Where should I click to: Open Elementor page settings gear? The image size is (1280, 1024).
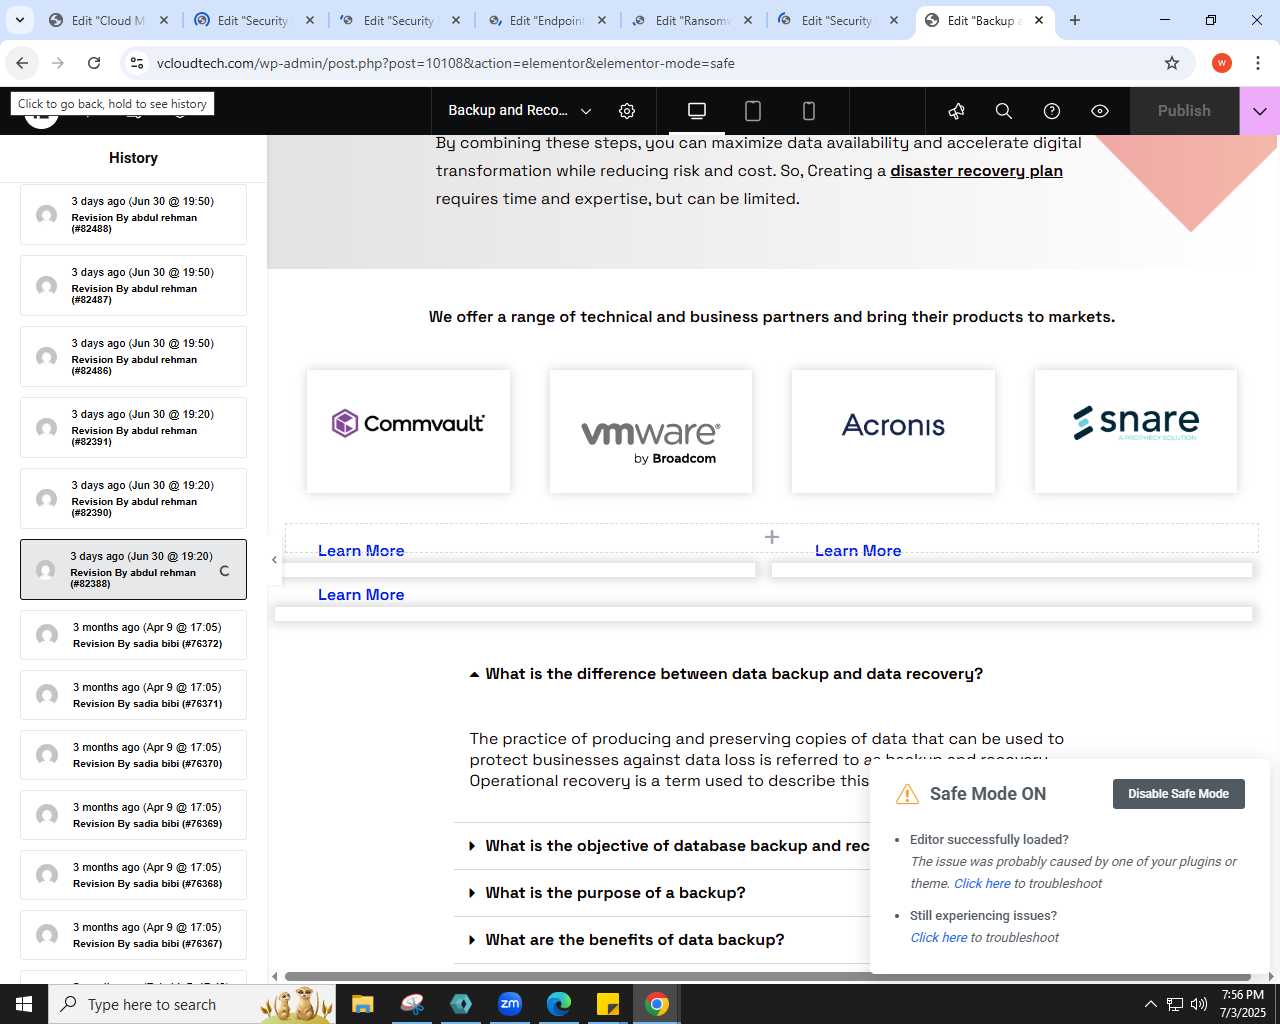tap(627, 111)
